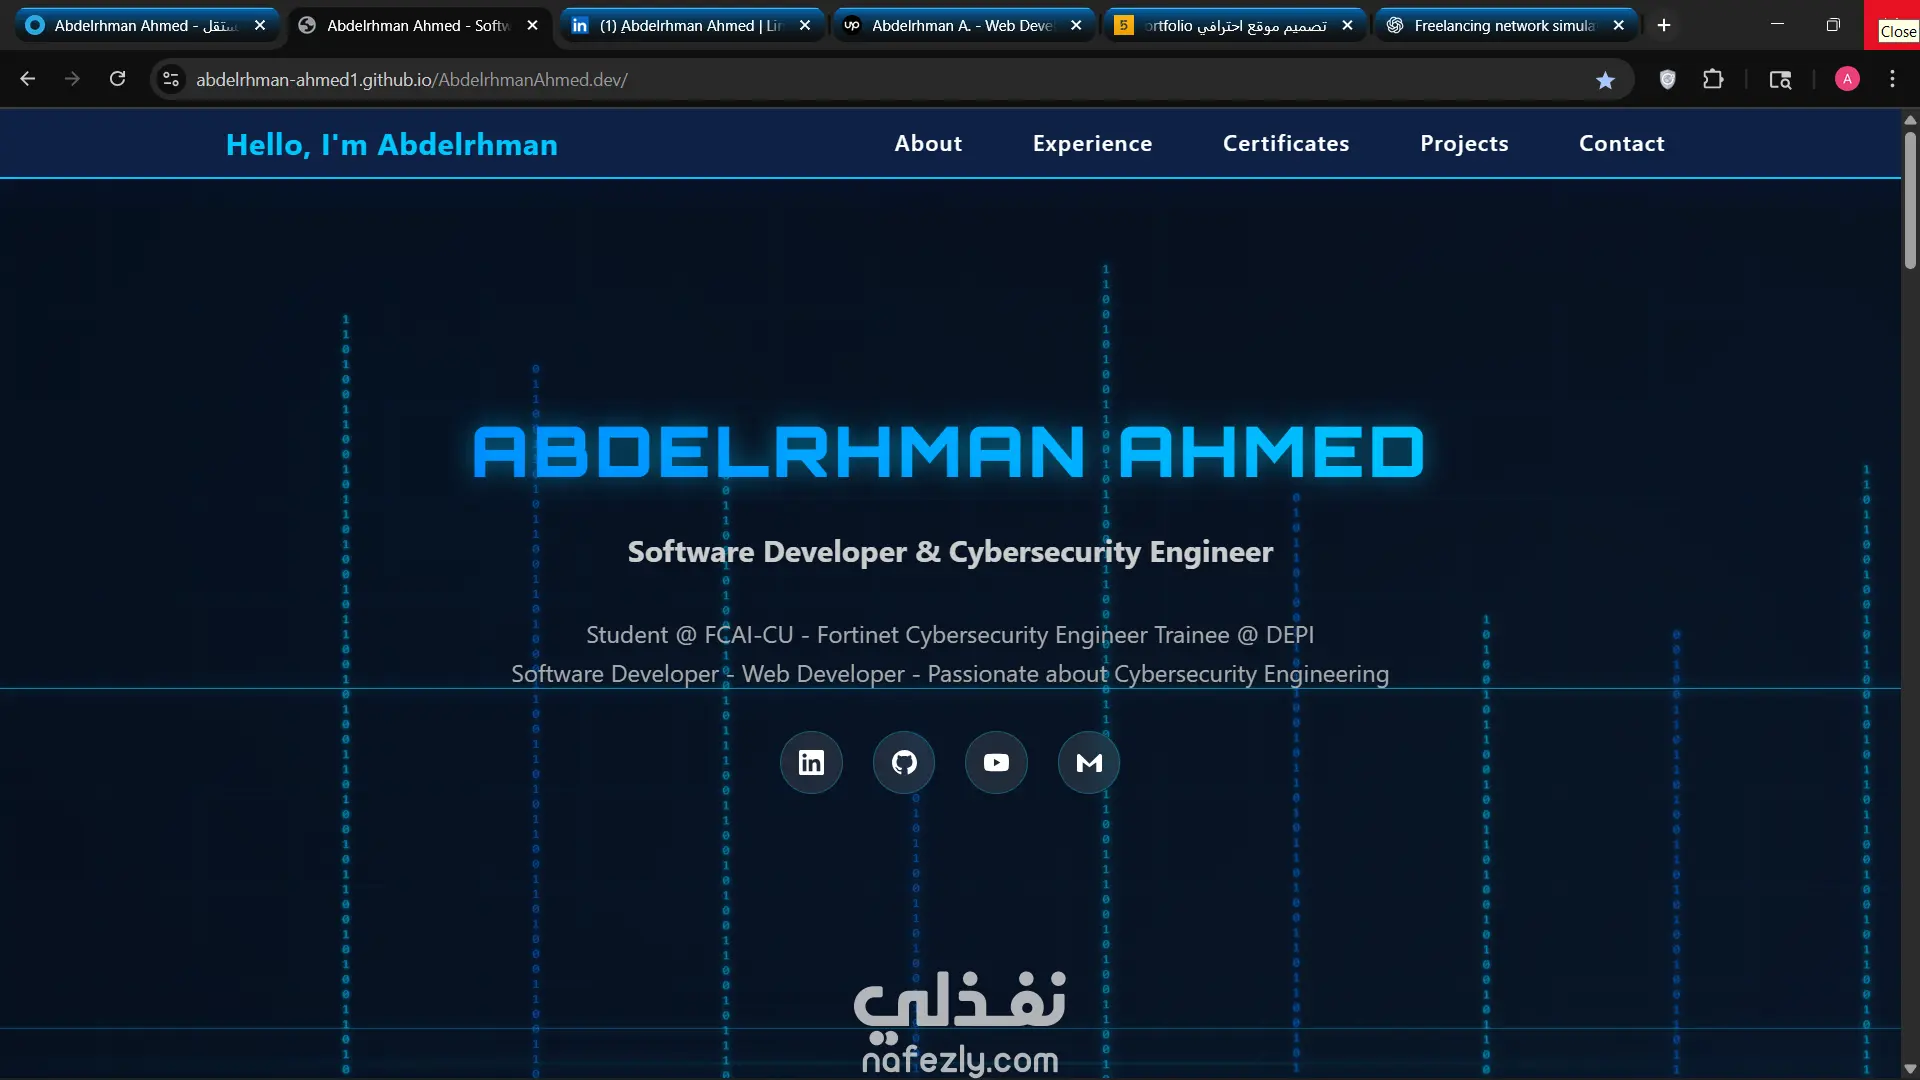Open the YouTube channel icon link
Viewport: 1920px width, 1080px height.
(996, 763)
